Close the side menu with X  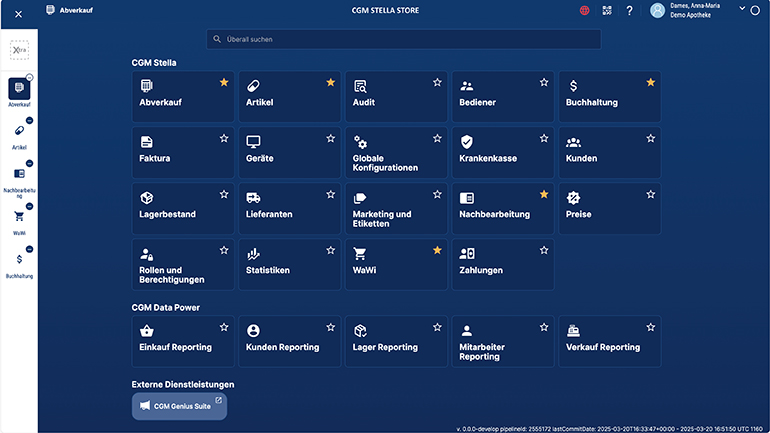pos(18,14)
